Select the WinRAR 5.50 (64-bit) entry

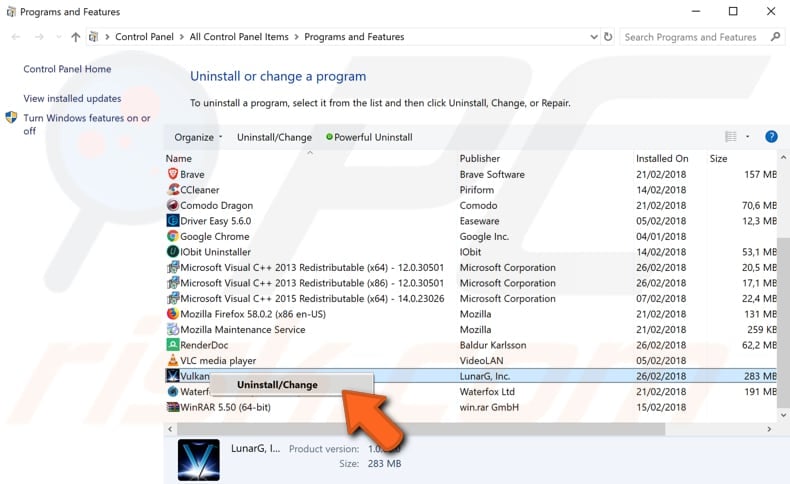(x=225, y=407)
